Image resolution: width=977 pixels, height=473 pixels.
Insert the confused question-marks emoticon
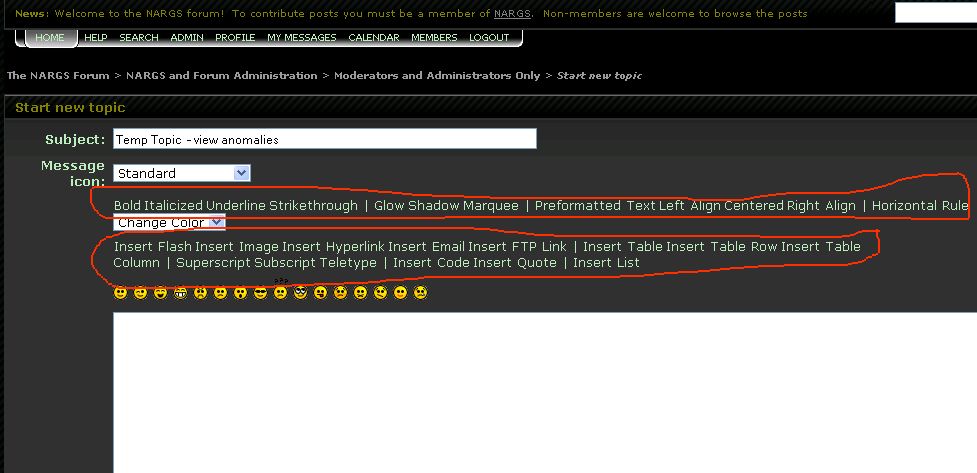(x=280, y=292)
